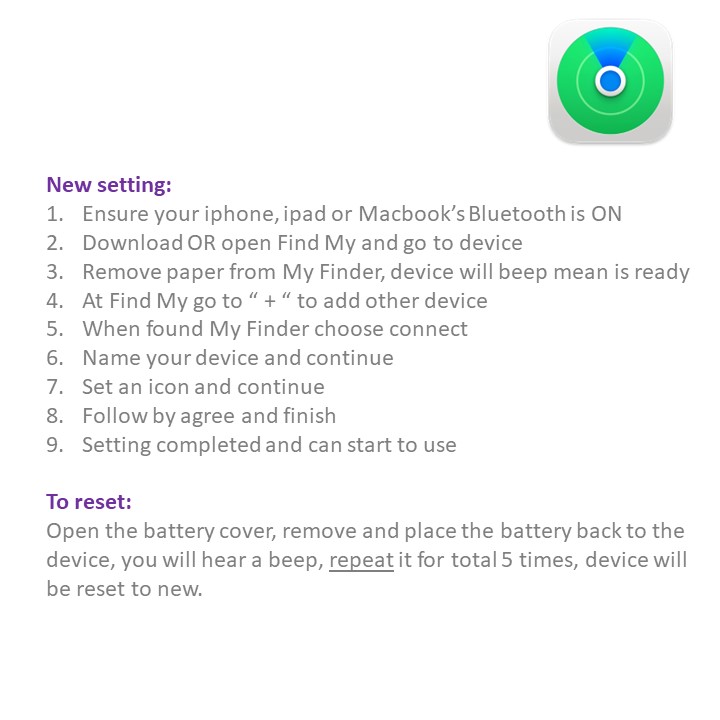This screenshot has height=720, width=720.
Task: Select step 7 Set an icon and continue
Action: (x=185, y=387)
